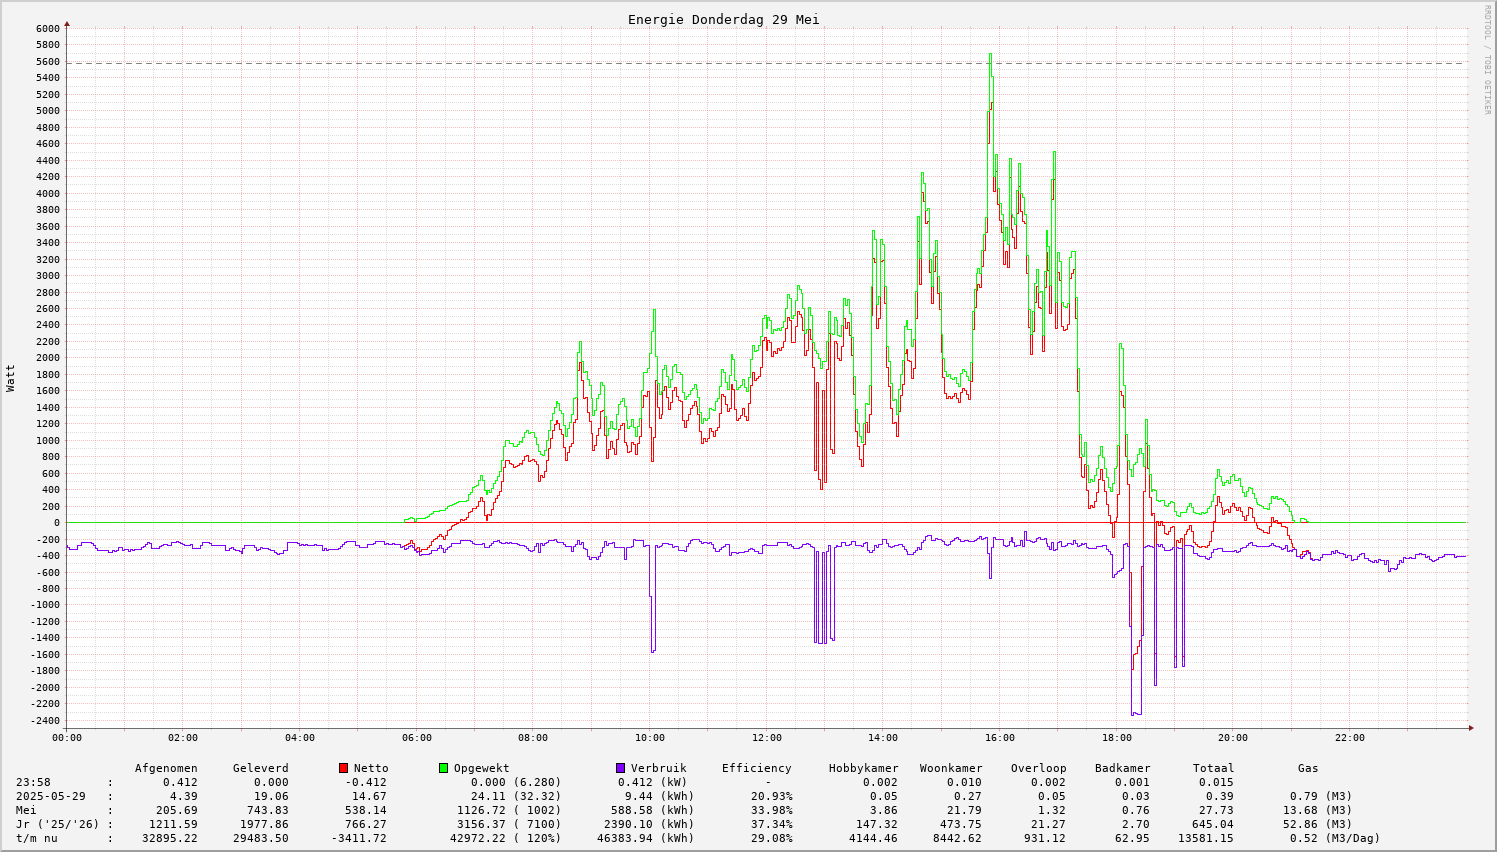Click the t/m nu row label

tap(37, 838)
